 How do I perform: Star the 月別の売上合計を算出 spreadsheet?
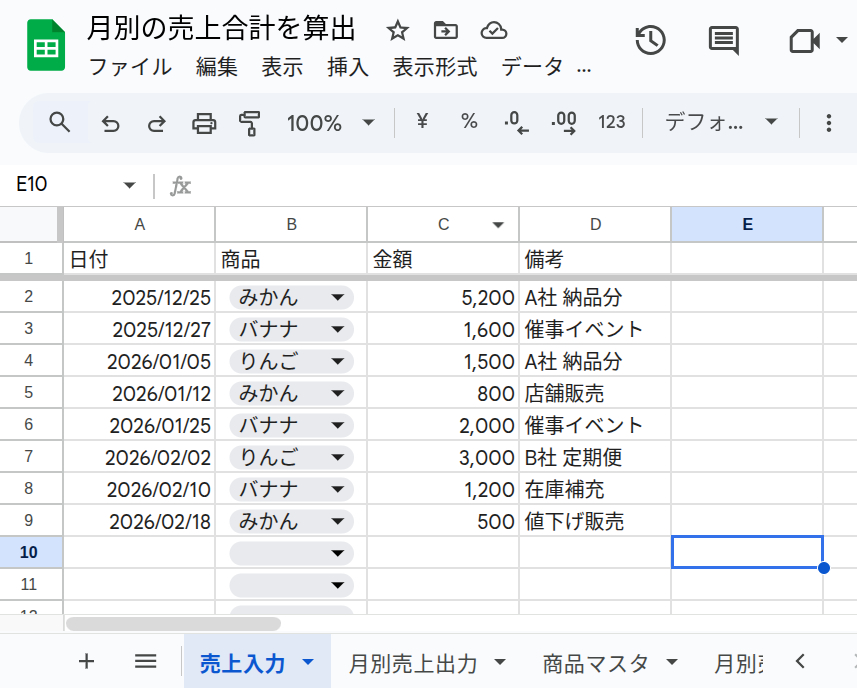[397, 31]
